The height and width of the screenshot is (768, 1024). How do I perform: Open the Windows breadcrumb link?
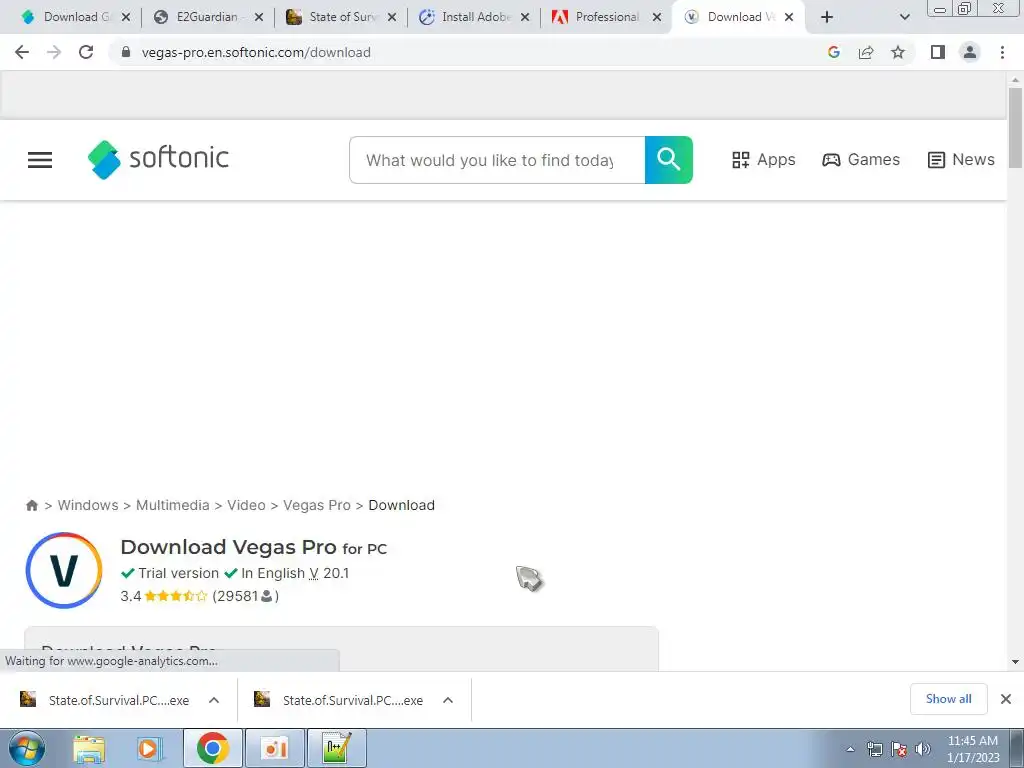click(x=88, y=505)
